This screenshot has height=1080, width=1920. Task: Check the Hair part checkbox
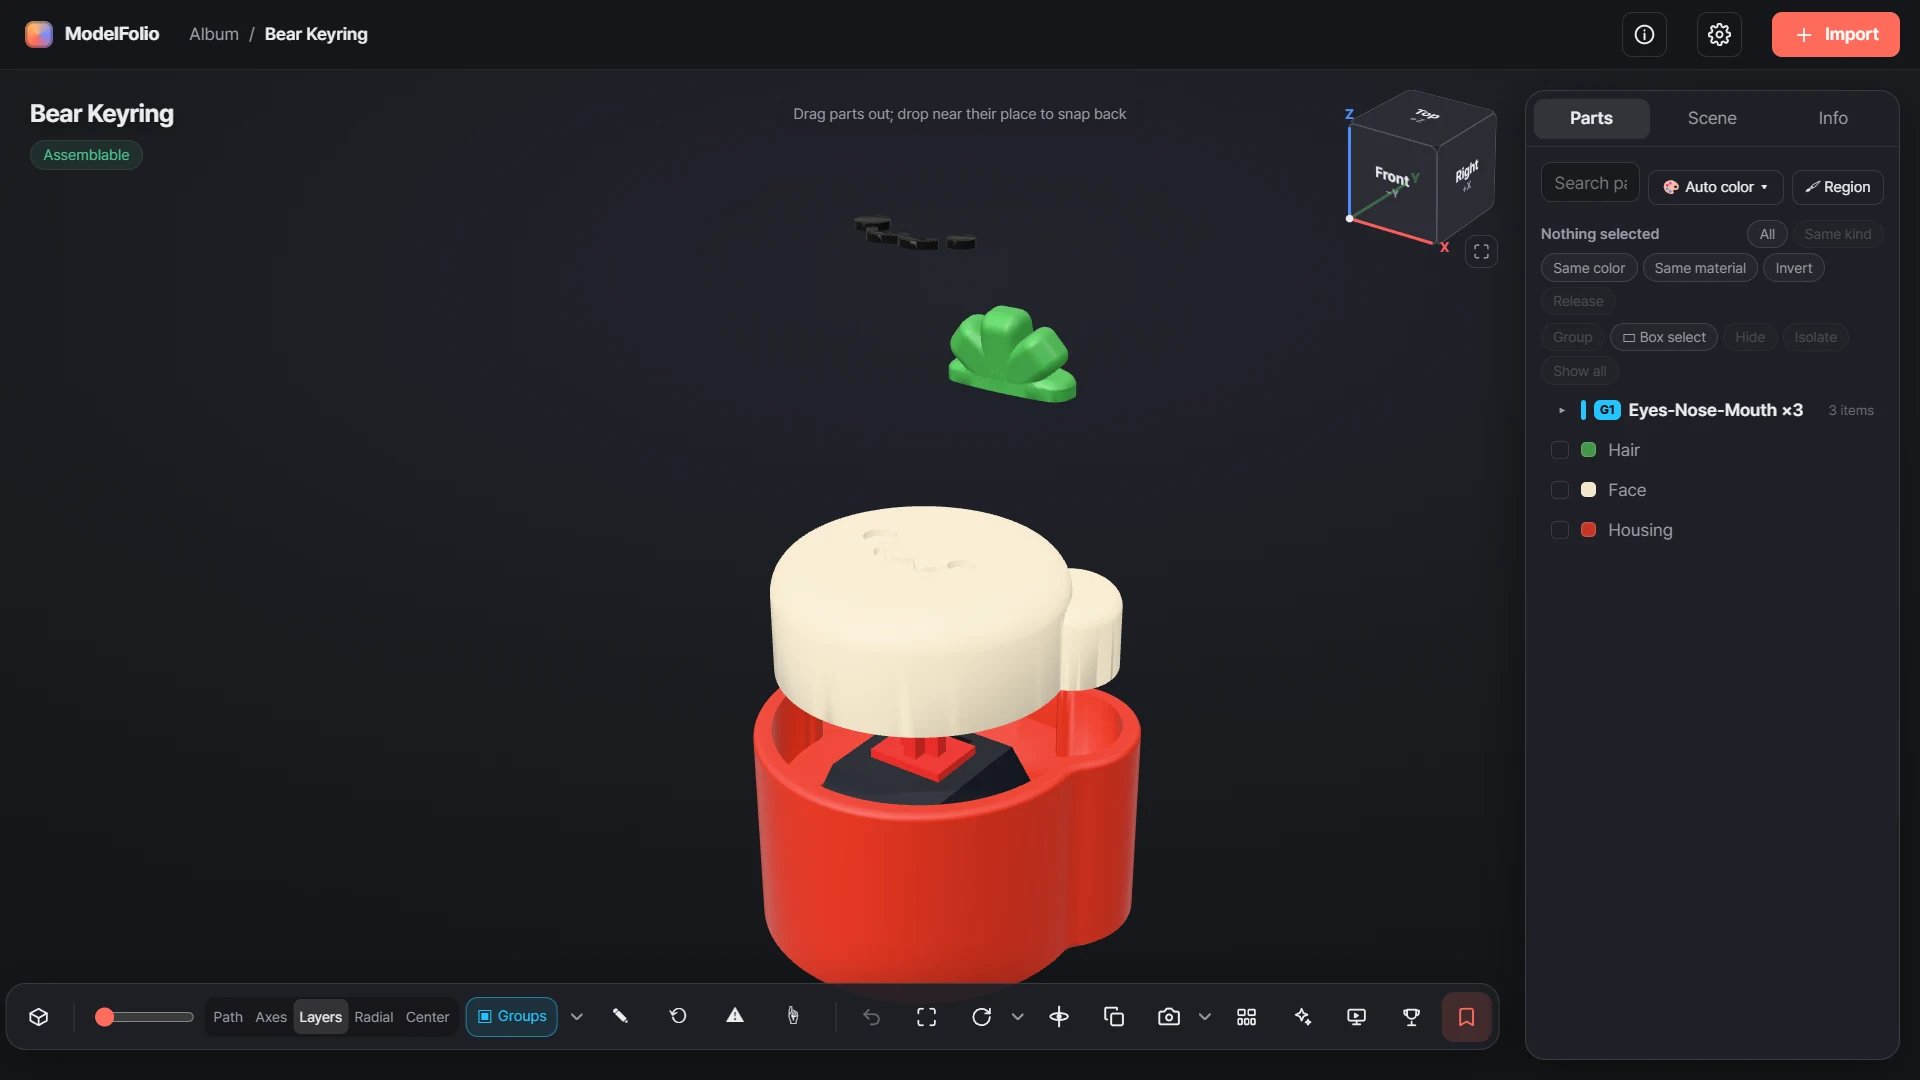(1559, 450)
